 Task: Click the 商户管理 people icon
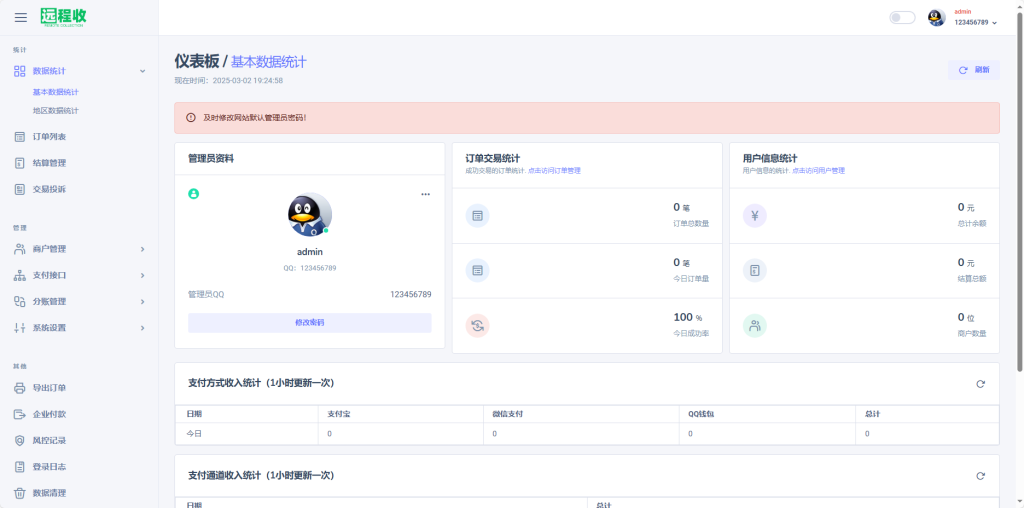pos(20,249)
